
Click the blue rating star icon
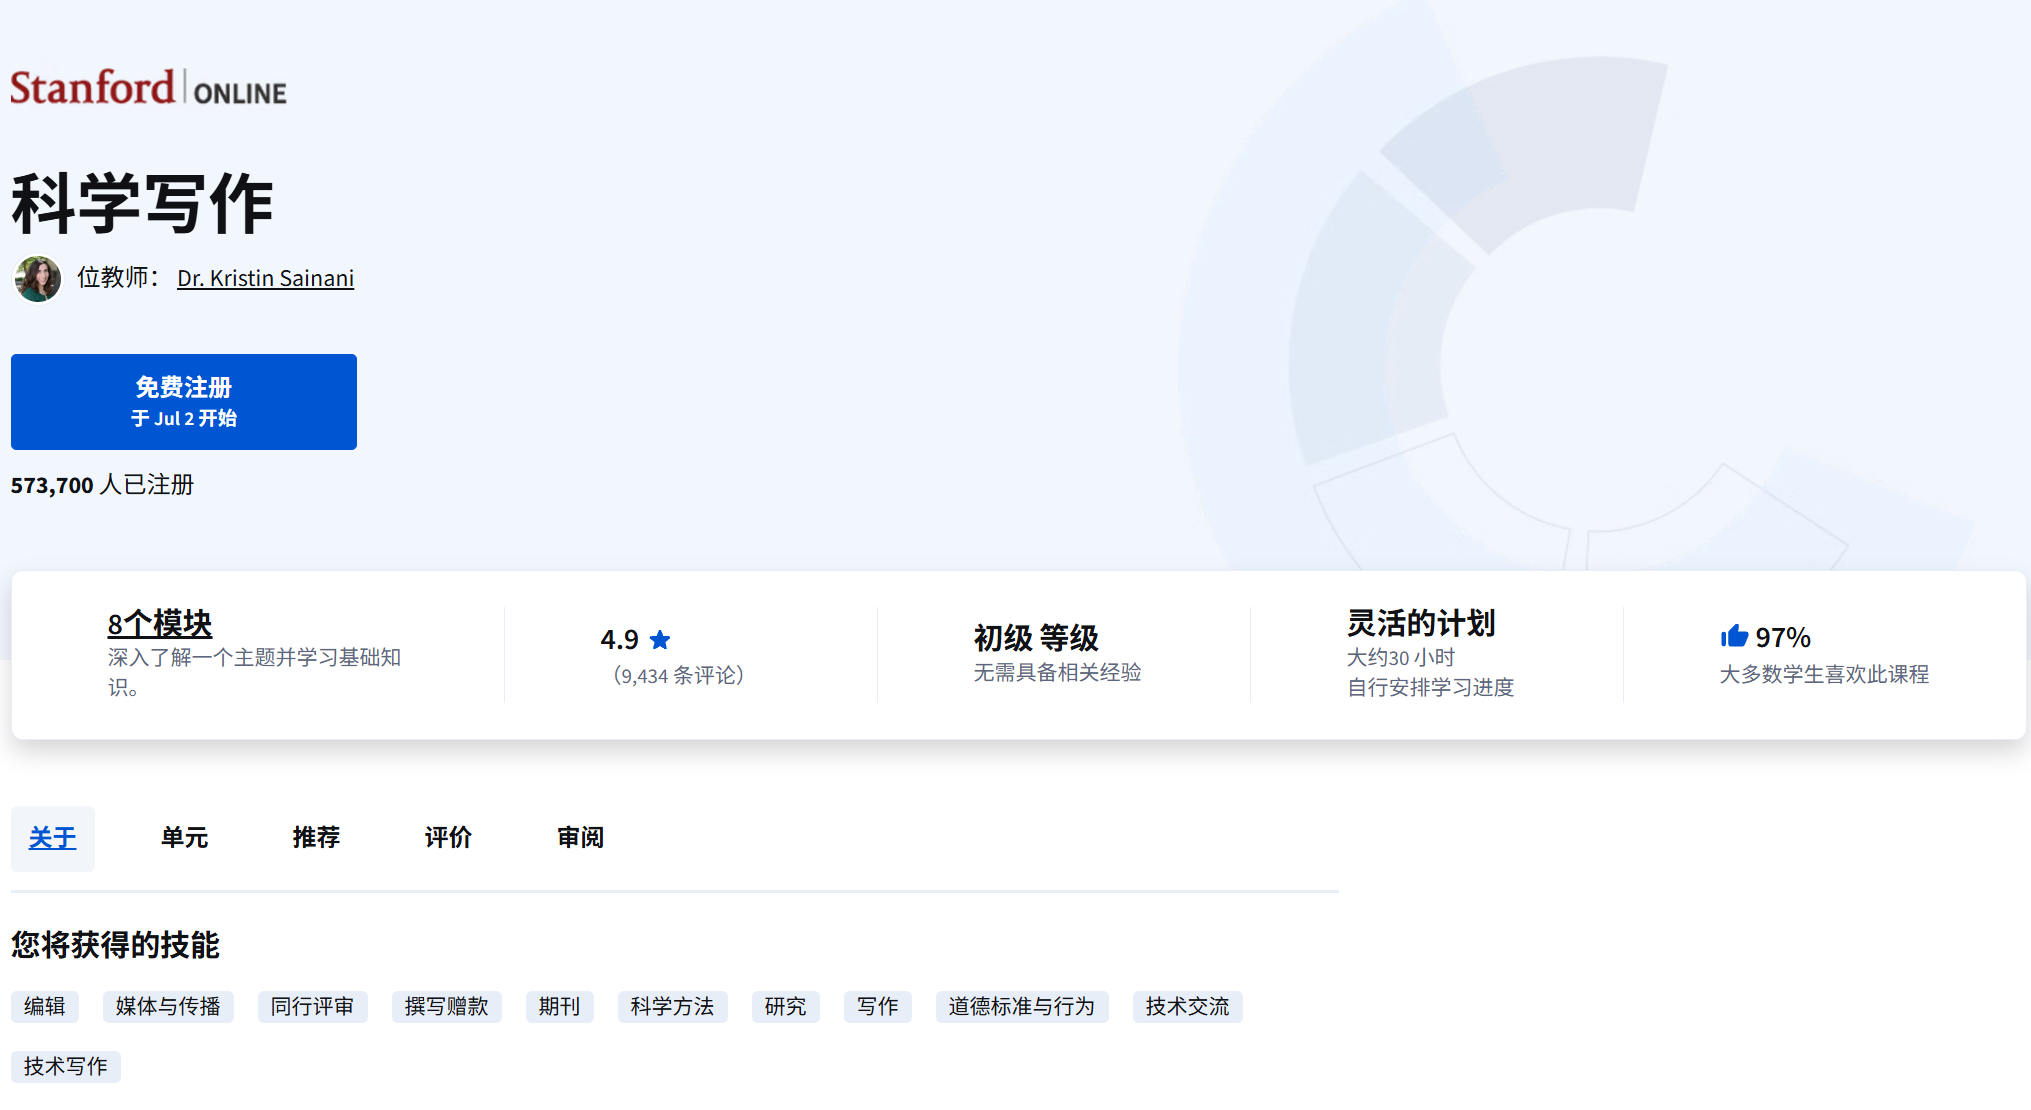(660, 639)
